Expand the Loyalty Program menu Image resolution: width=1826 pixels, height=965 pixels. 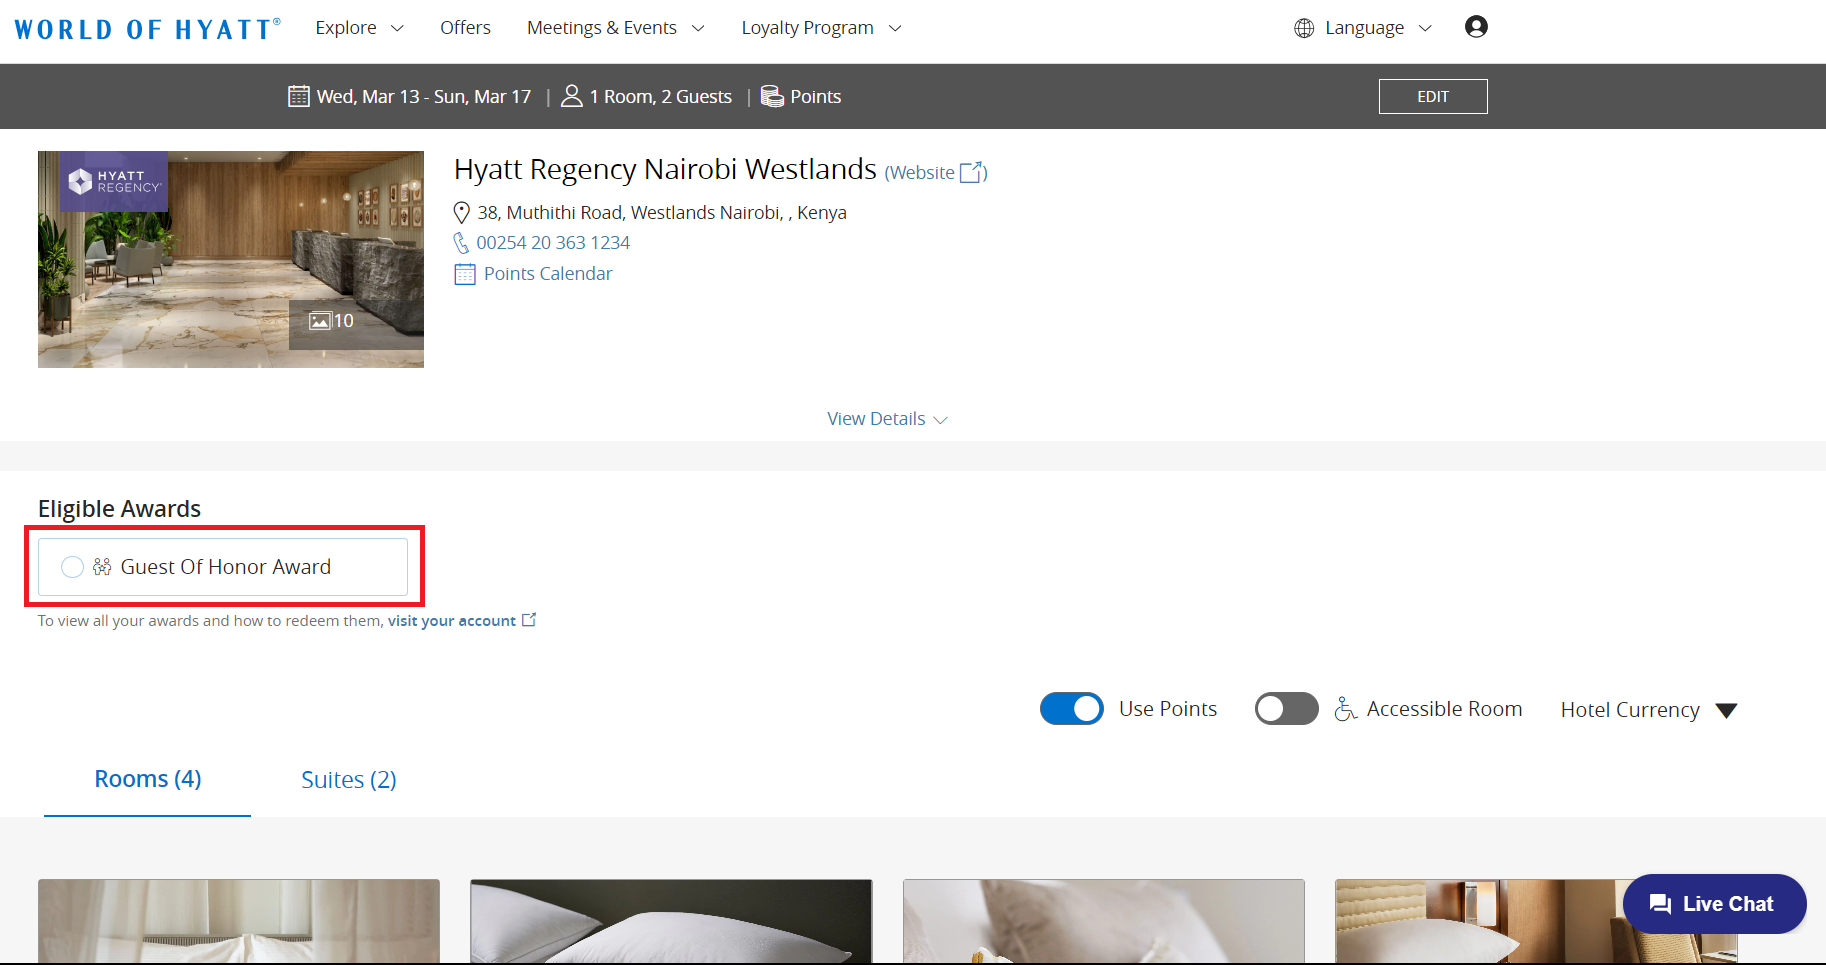coord(822,28)
